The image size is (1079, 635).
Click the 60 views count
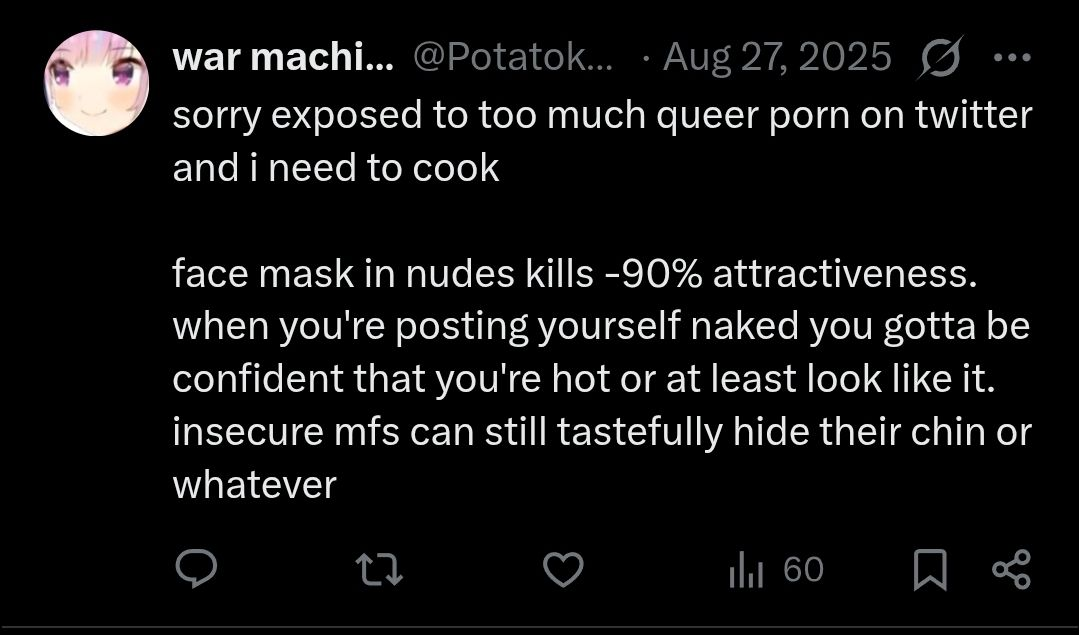pos(803,570)
